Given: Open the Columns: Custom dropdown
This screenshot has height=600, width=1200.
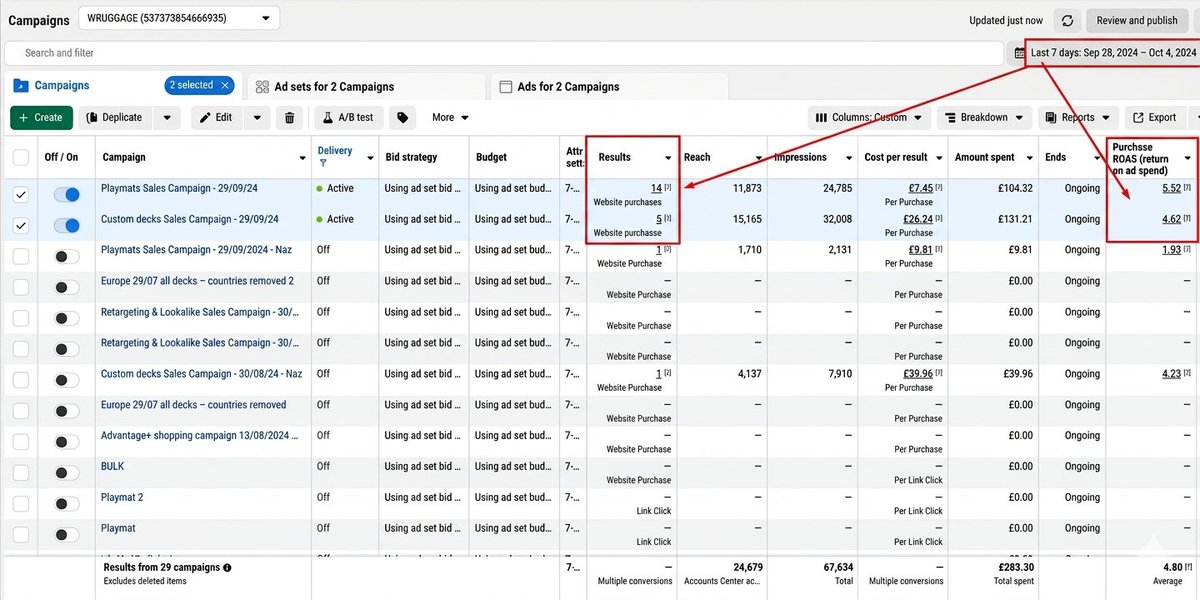Looking at the screenshot, I should click(869, 117).
